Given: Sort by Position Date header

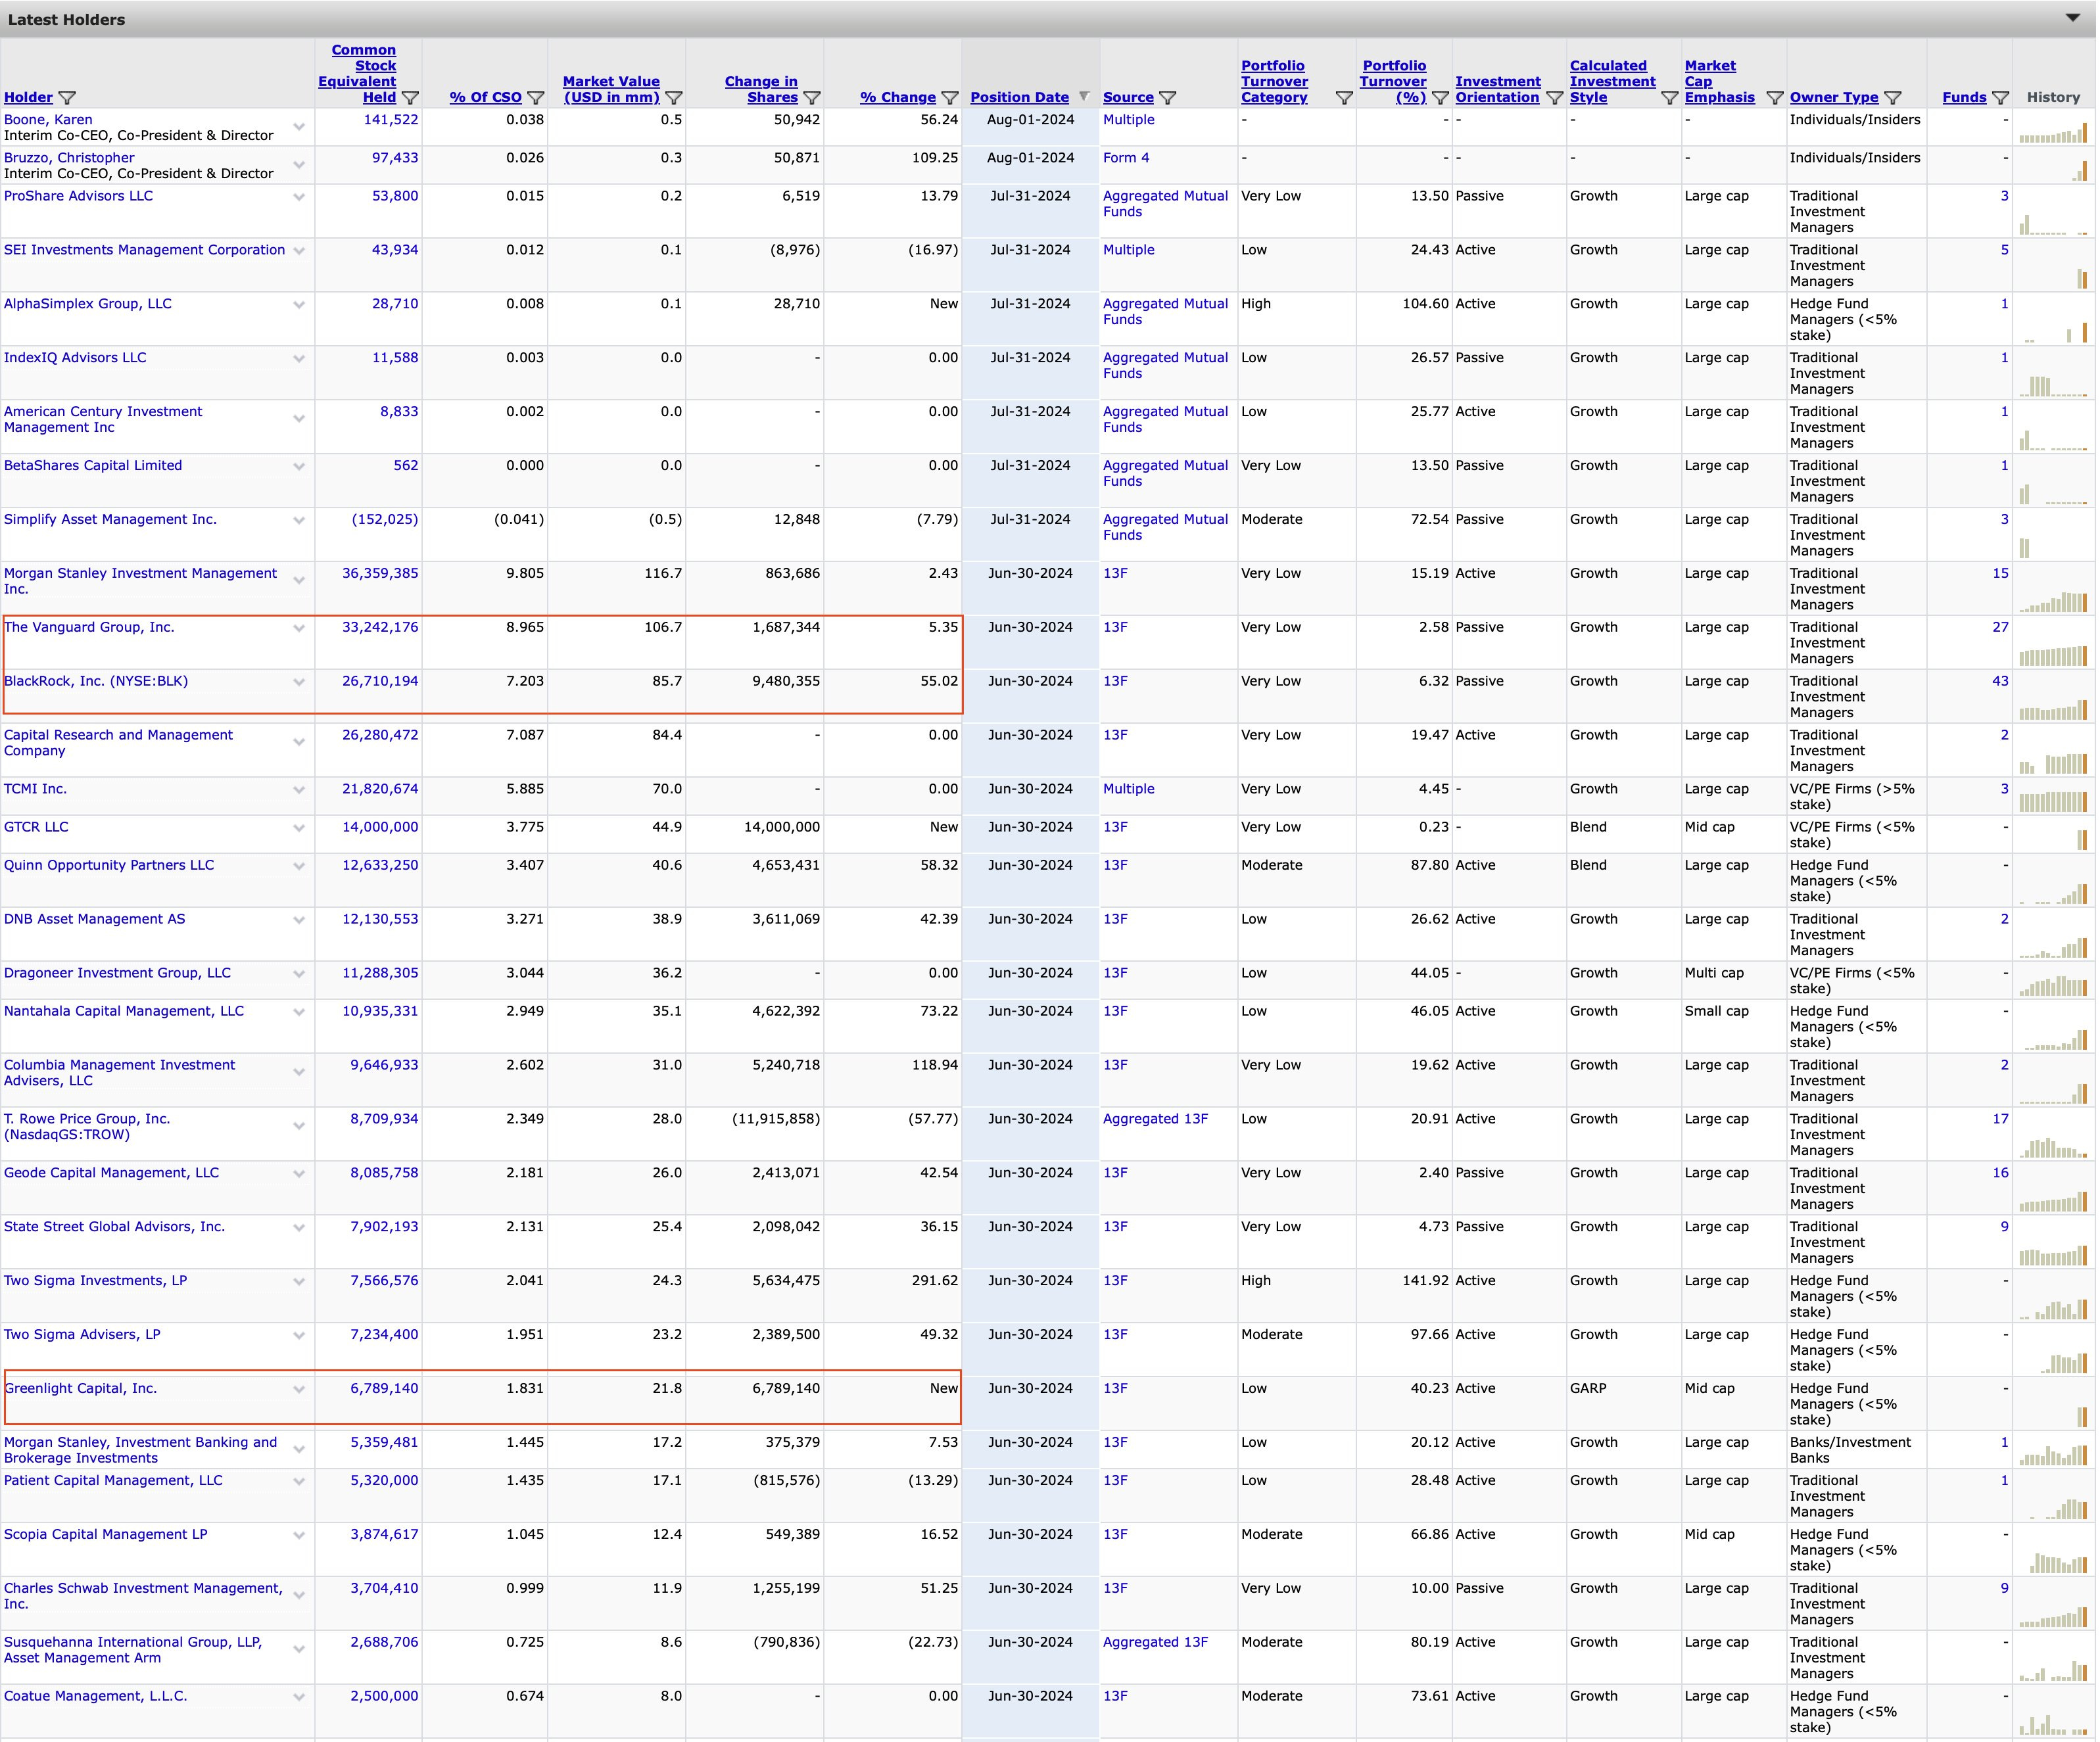Looking at the screenshot, I should [1019, 97].
